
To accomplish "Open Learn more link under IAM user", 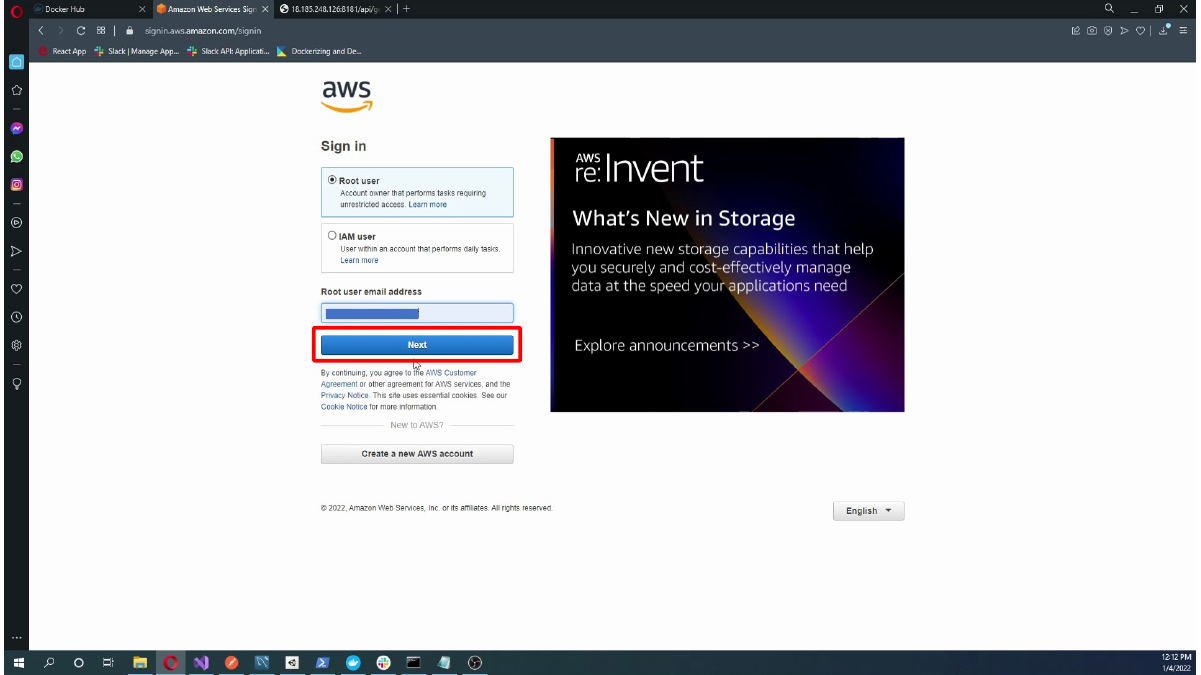I will [359, 260].
